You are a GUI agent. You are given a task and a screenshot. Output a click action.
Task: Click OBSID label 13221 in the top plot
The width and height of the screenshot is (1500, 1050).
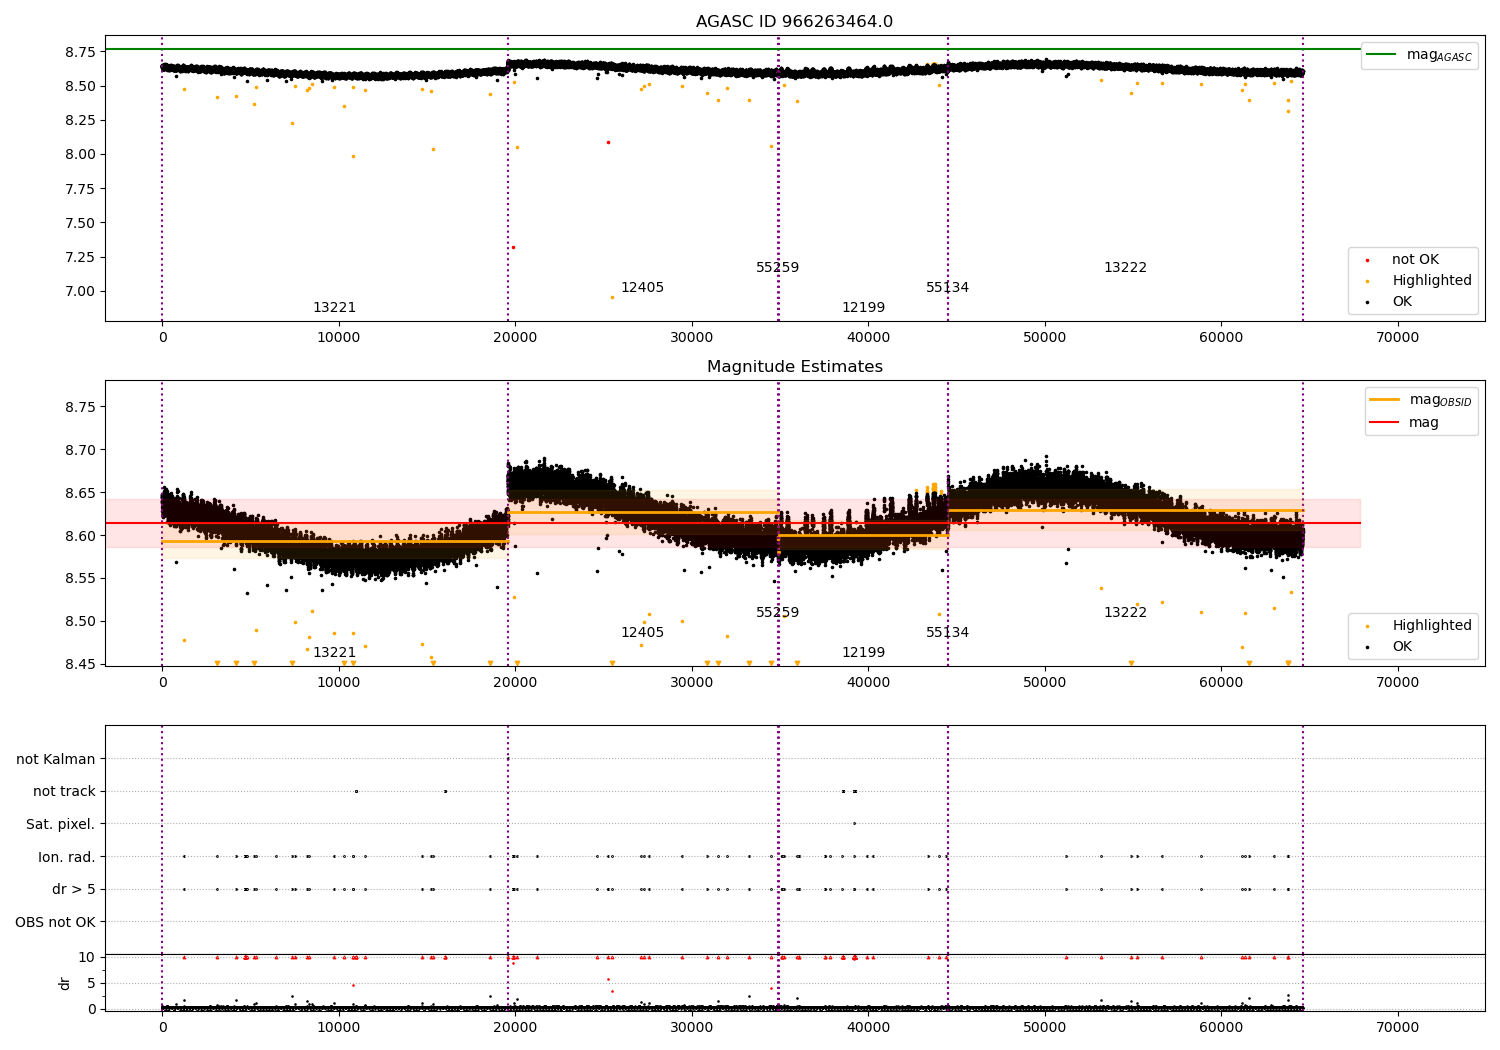click(334, 308)
